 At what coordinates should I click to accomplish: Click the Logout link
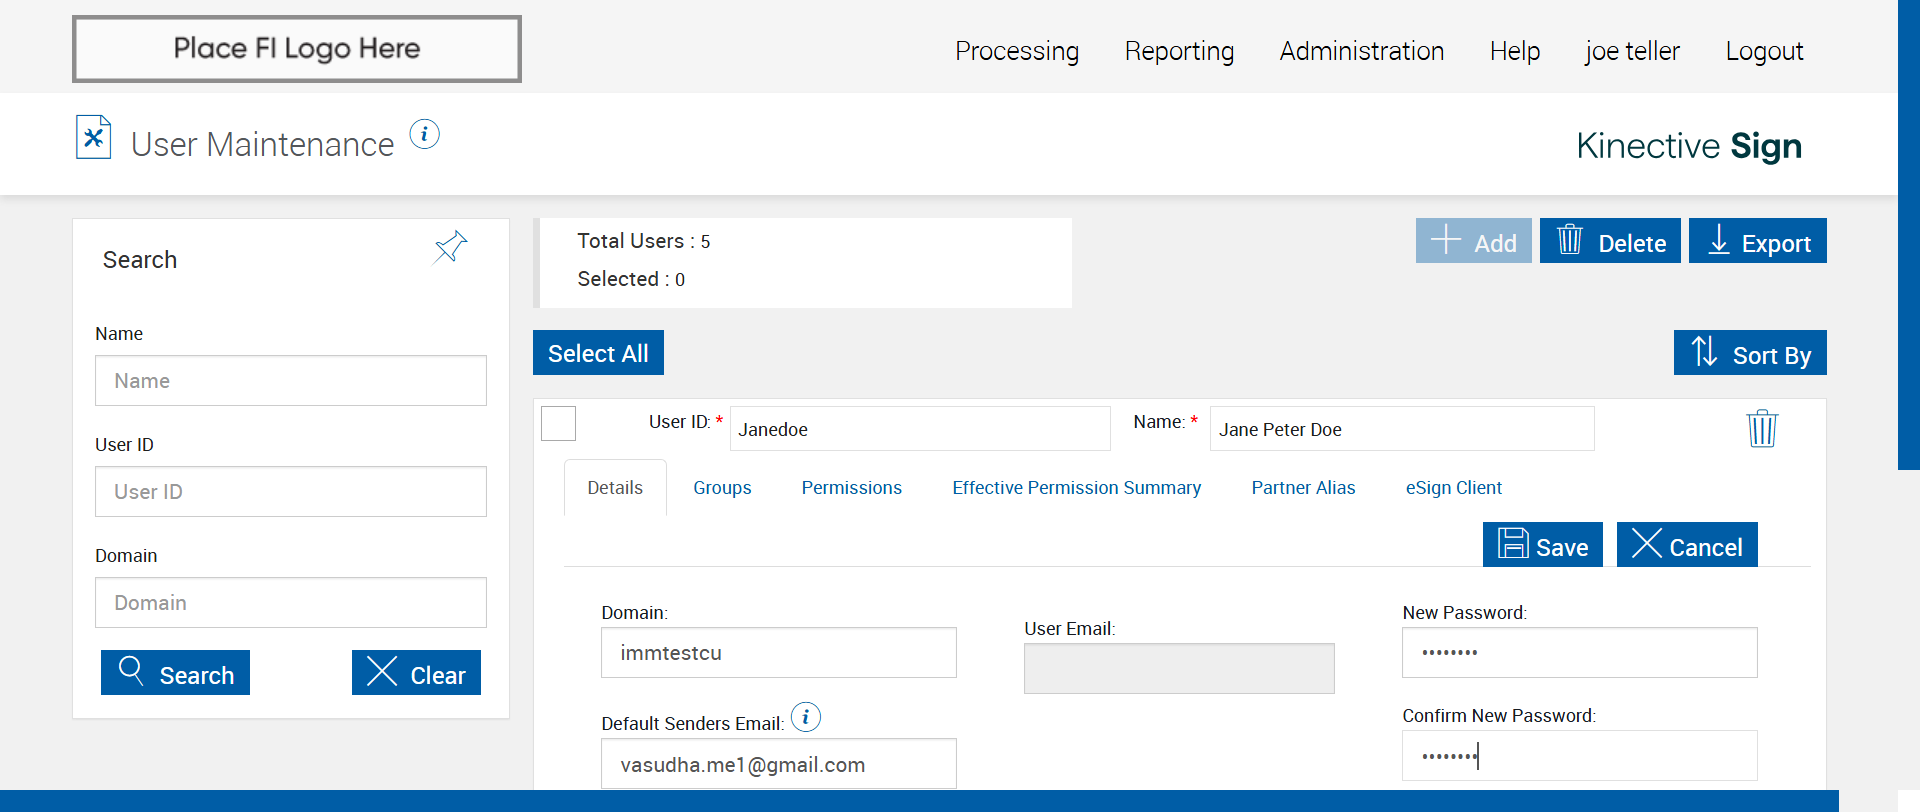click(1764, 51)
